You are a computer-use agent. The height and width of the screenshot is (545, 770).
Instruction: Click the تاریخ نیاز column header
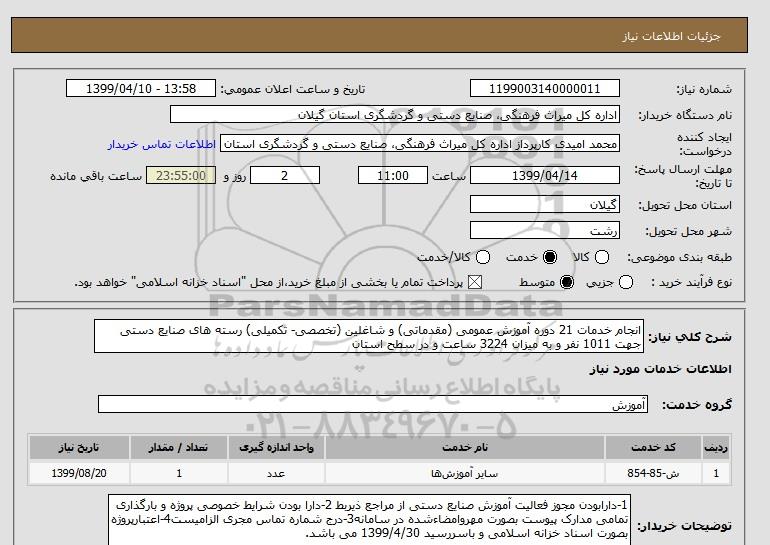pos(79,447)
